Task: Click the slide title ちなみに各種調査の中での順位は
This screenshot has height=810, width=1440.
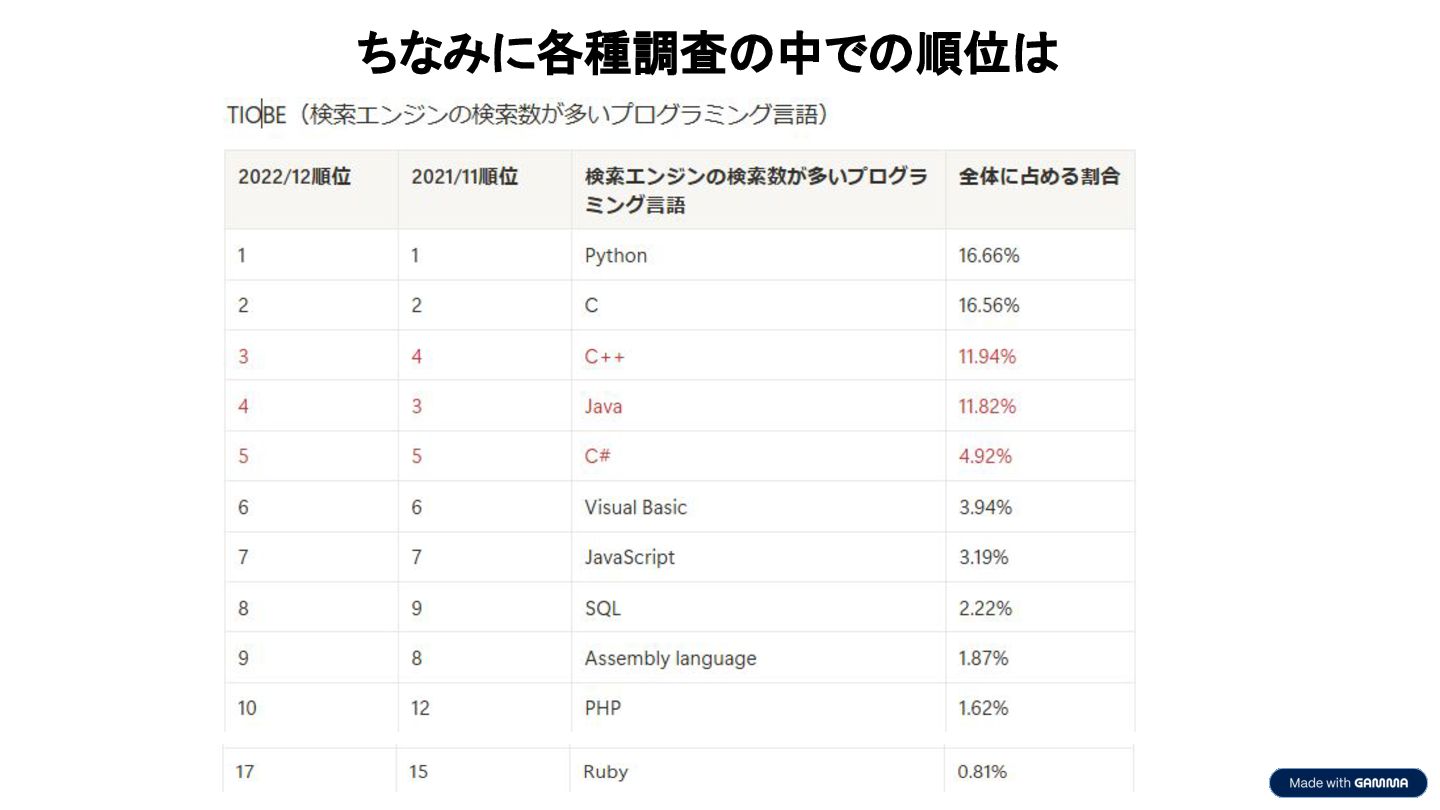Action: 708,52
